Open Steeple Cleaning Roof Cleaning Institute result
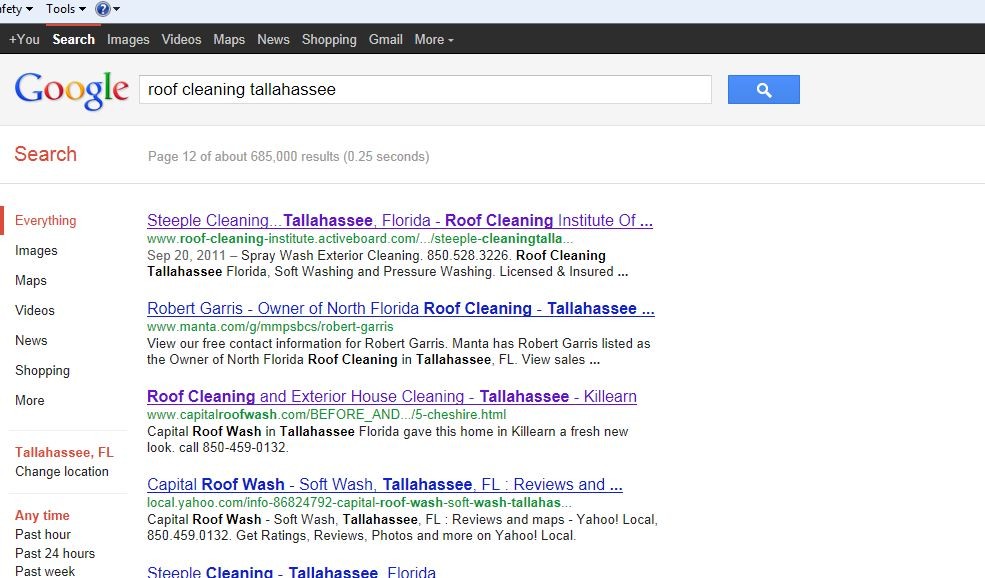This screenshot has height=578, width=985. (x=399, y=221)
